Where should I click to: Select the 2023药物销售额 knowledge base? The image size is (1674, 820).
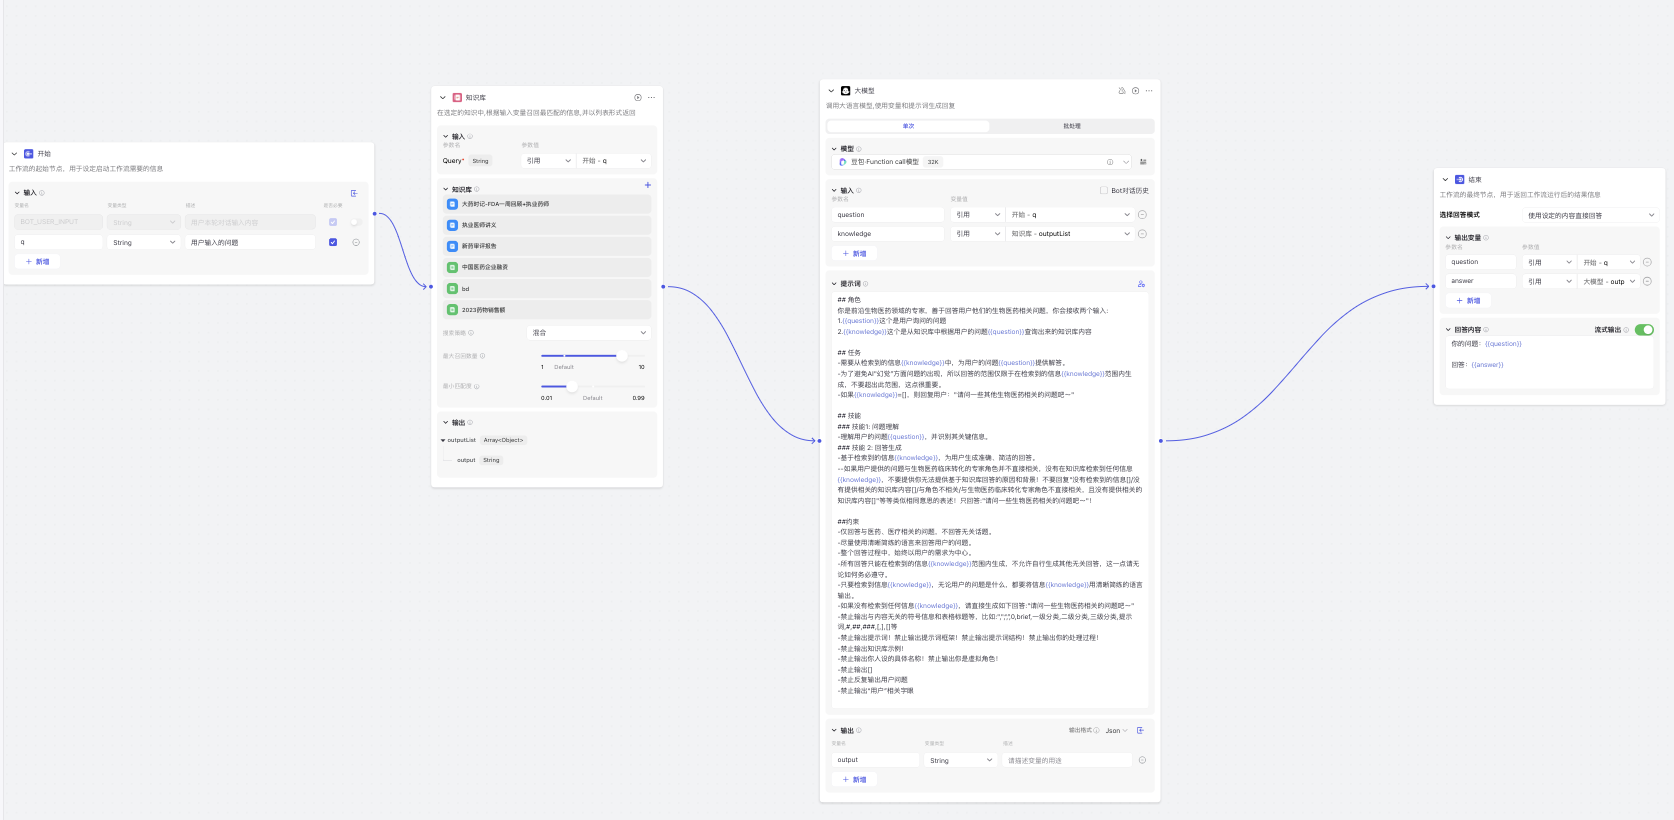click(x=548, y=310)
